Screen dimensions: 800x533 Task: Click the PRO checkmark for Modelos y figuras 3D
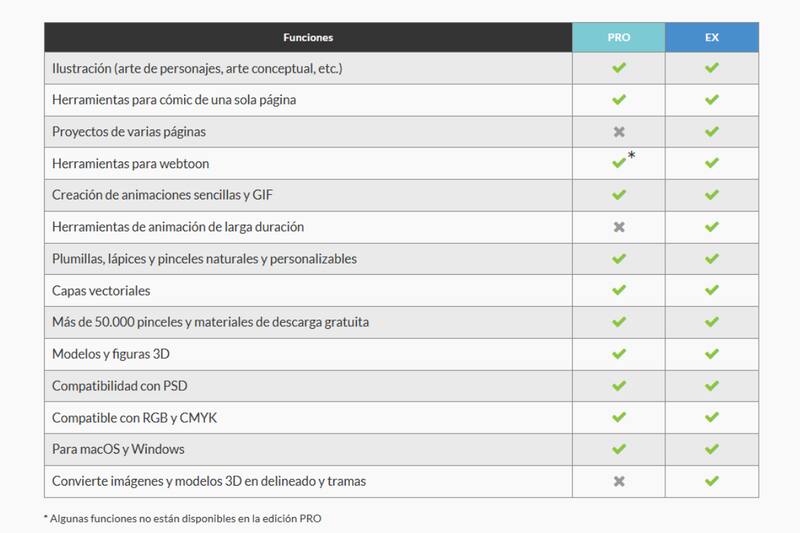619,354
